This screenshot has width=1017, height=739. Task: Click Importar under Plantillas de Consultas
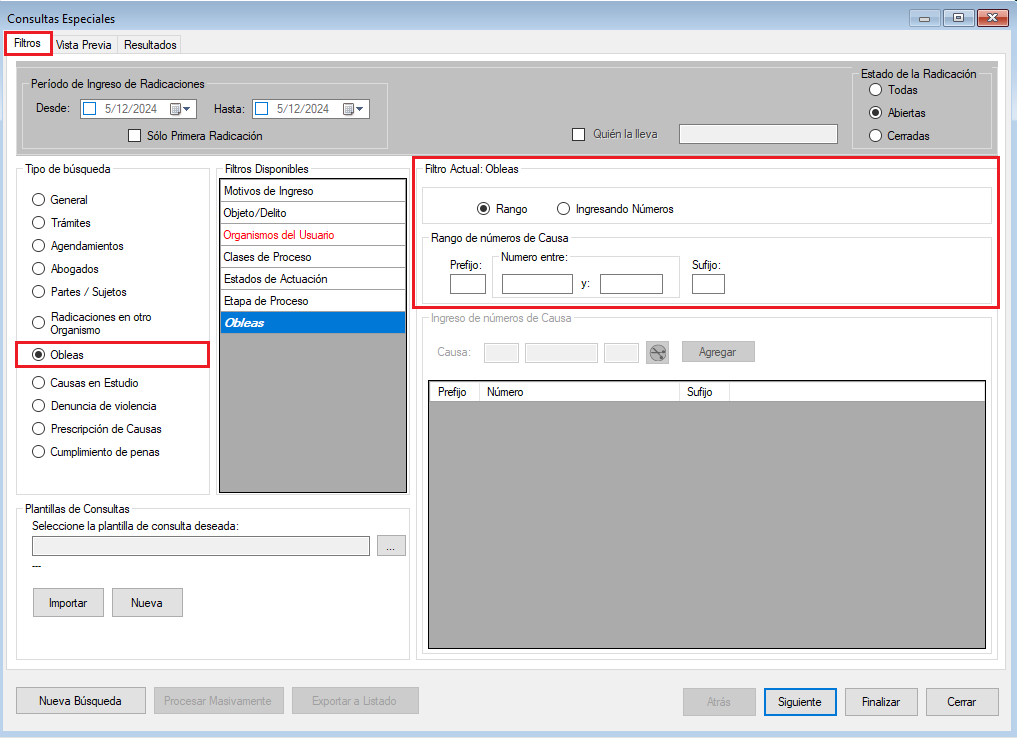[68, 603]
